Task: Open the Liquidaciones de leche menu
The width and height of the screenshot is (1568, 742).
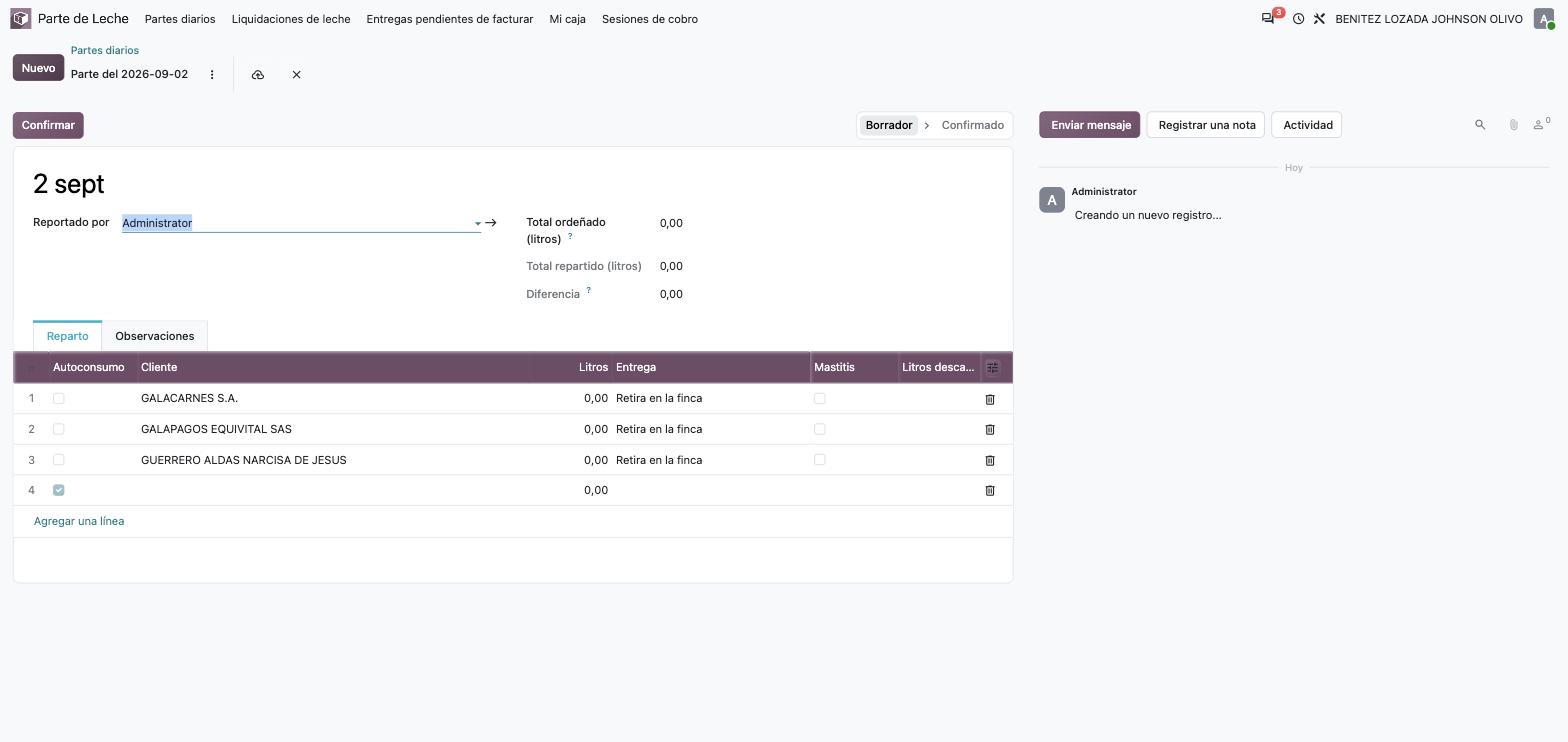Action: pos(291,19)
